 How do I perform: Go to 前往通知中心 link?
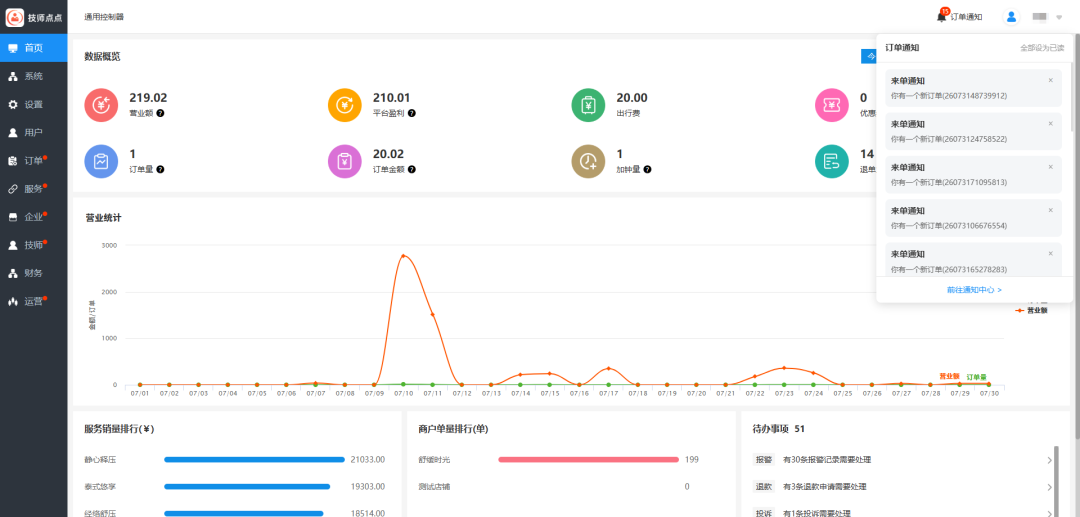pos(974,290)
